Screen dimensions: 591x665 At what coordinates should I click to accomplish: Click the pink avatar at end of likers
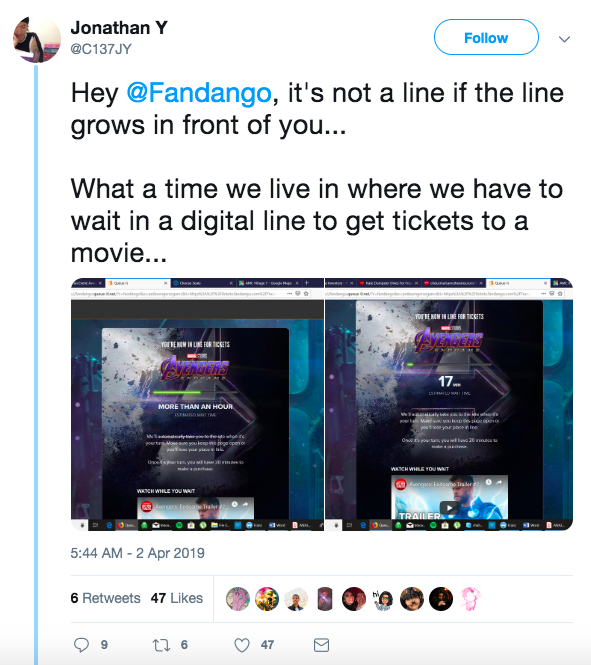point(470,599)
